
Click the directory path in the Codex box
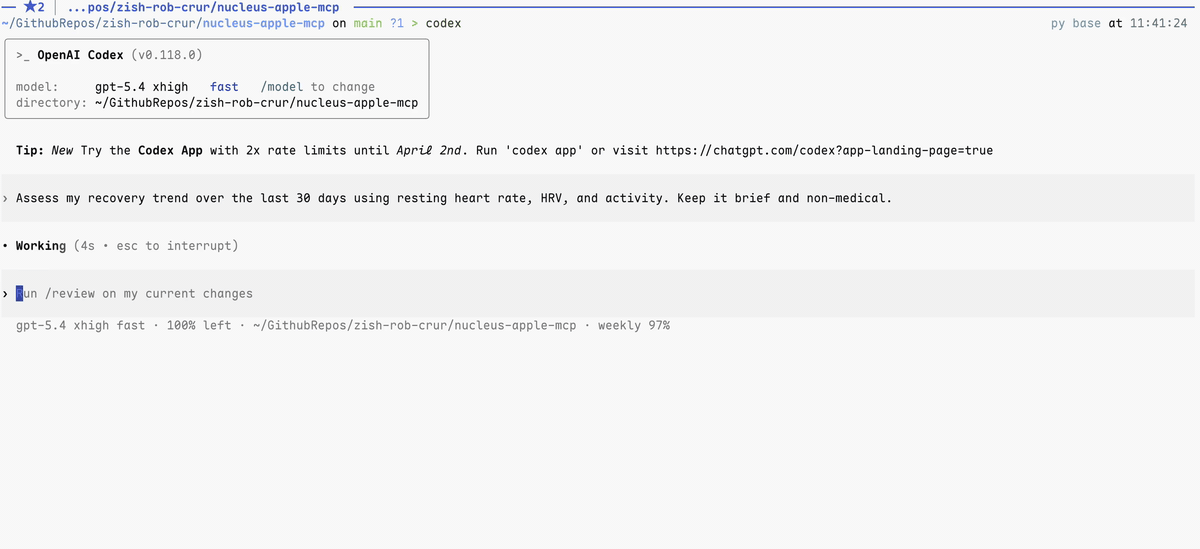click(x=257, y=103)
